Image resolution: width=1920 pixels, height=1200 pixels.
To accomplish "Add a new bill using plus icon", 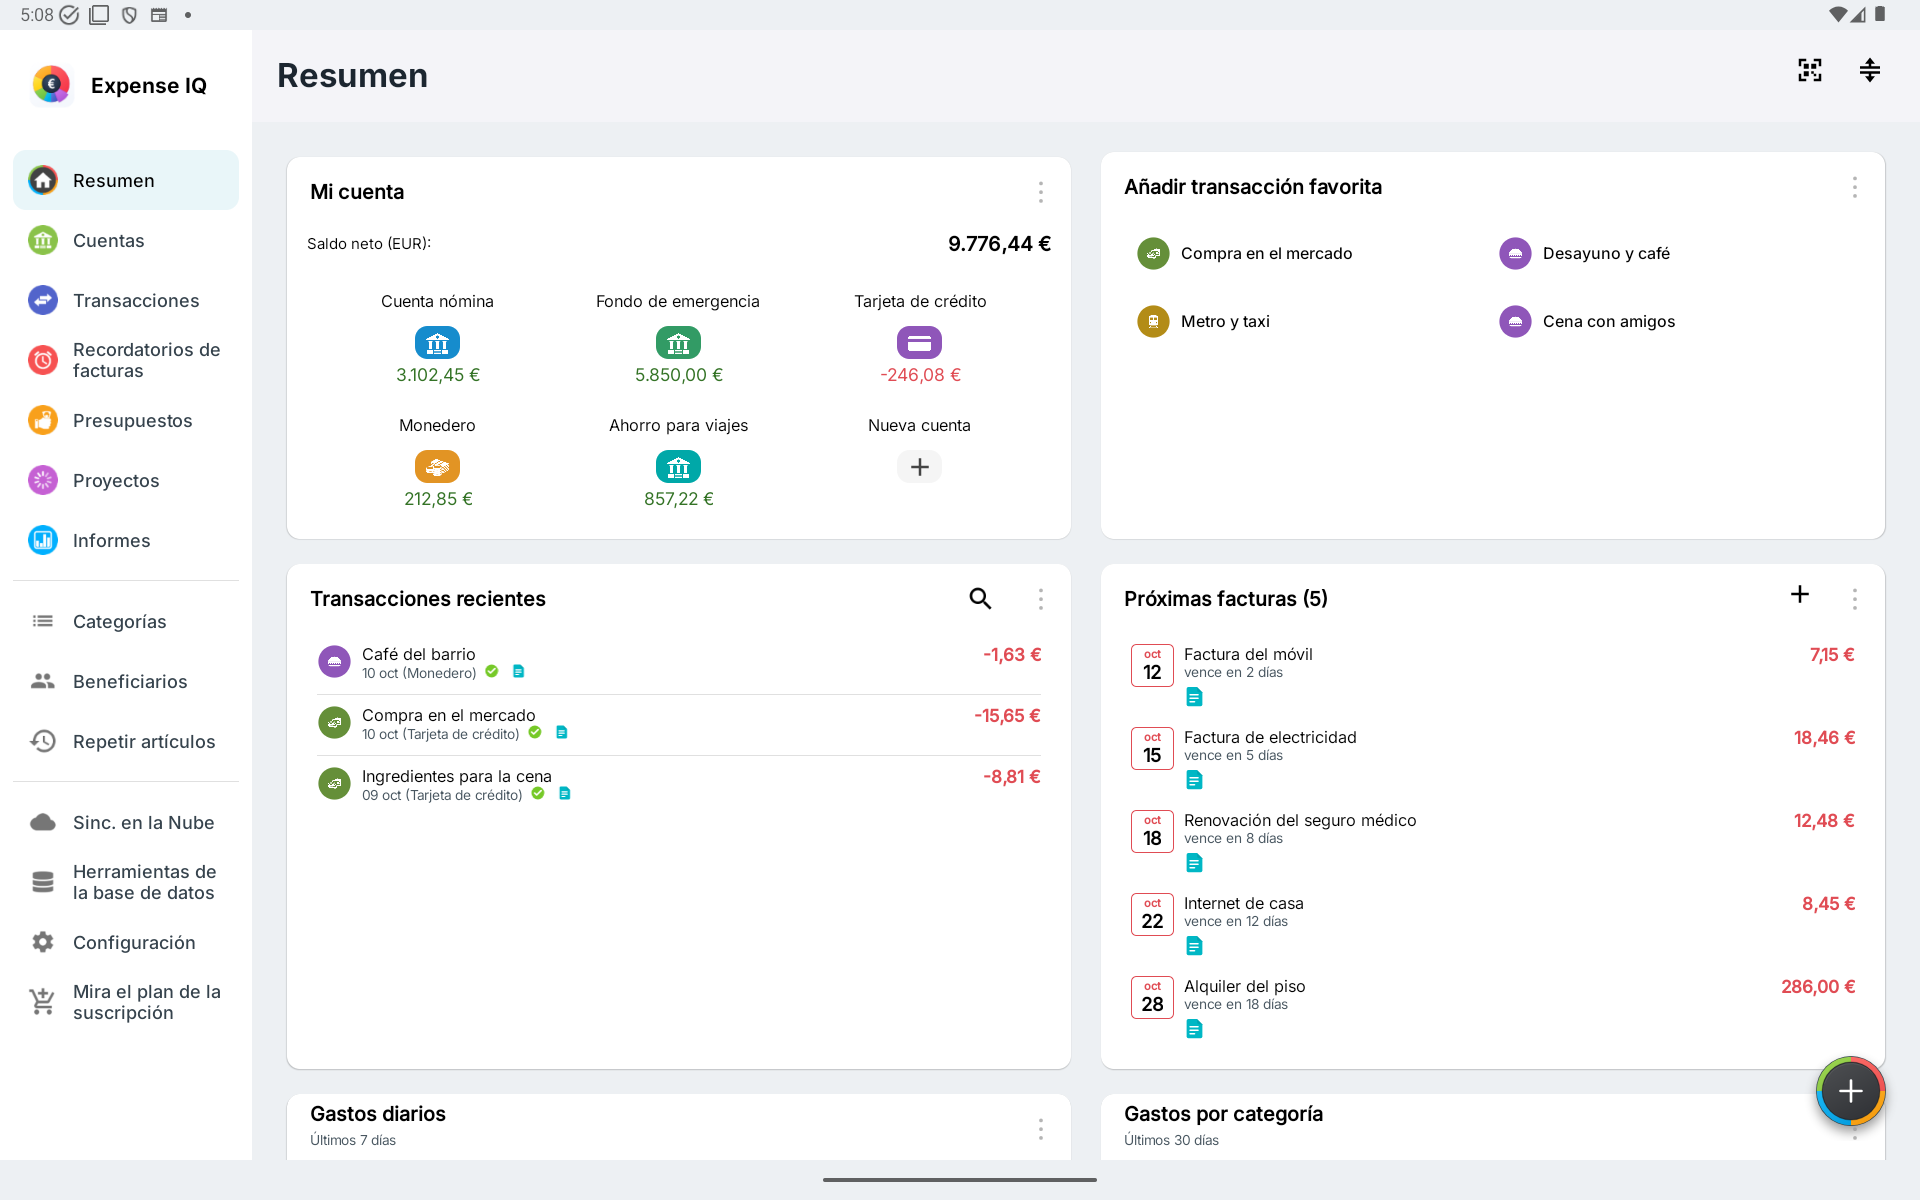I will click(x=1799, y=594).
